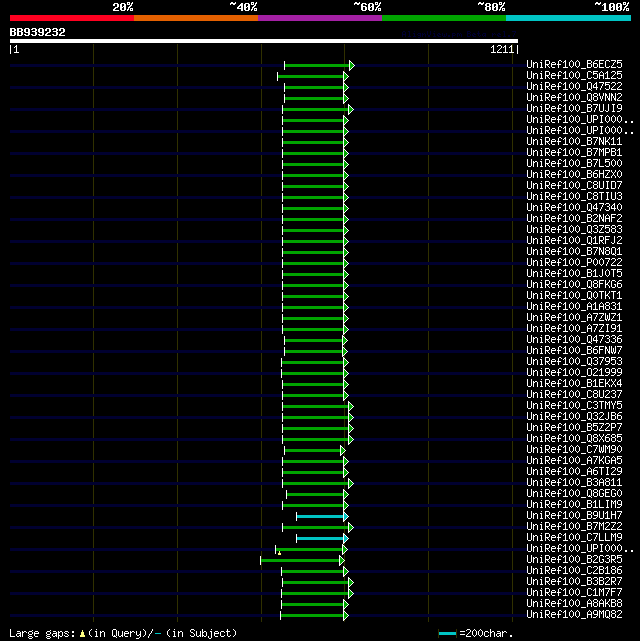Click the cyan alignment bar for UniRef100_C7LLM9
The width and height of the screenshot is (640, 641).
(x=322, y=539)
